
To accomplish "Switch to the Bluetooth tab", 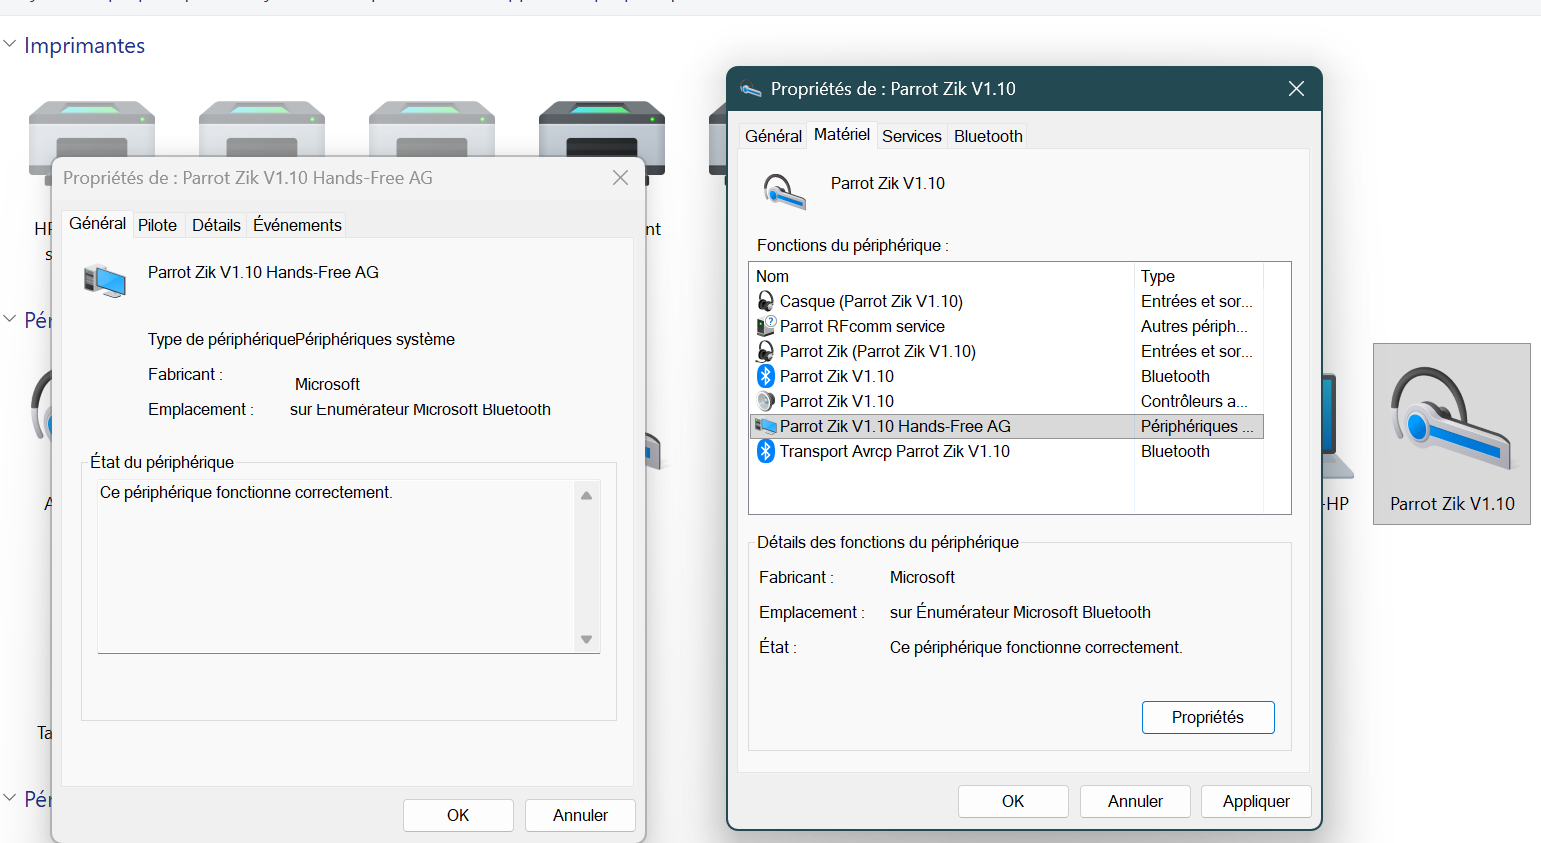I will (988, 136).
